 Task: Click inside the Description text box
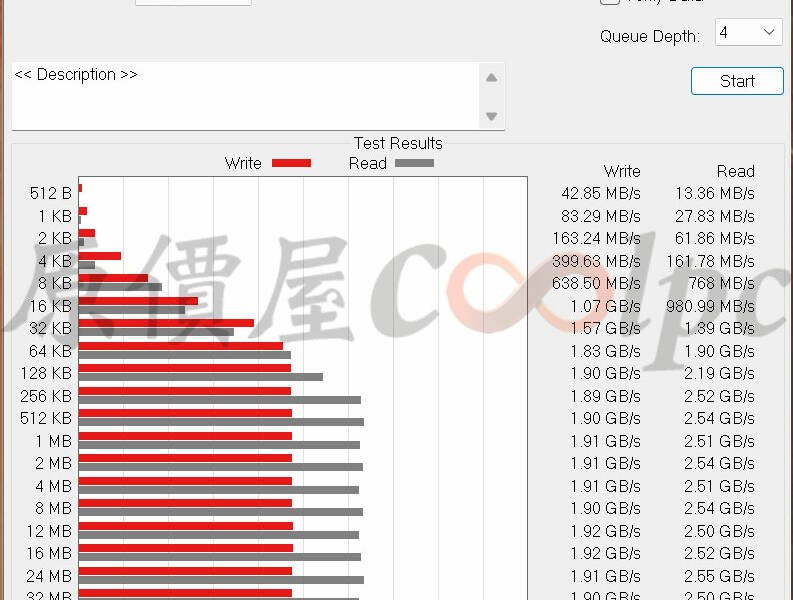245,96
